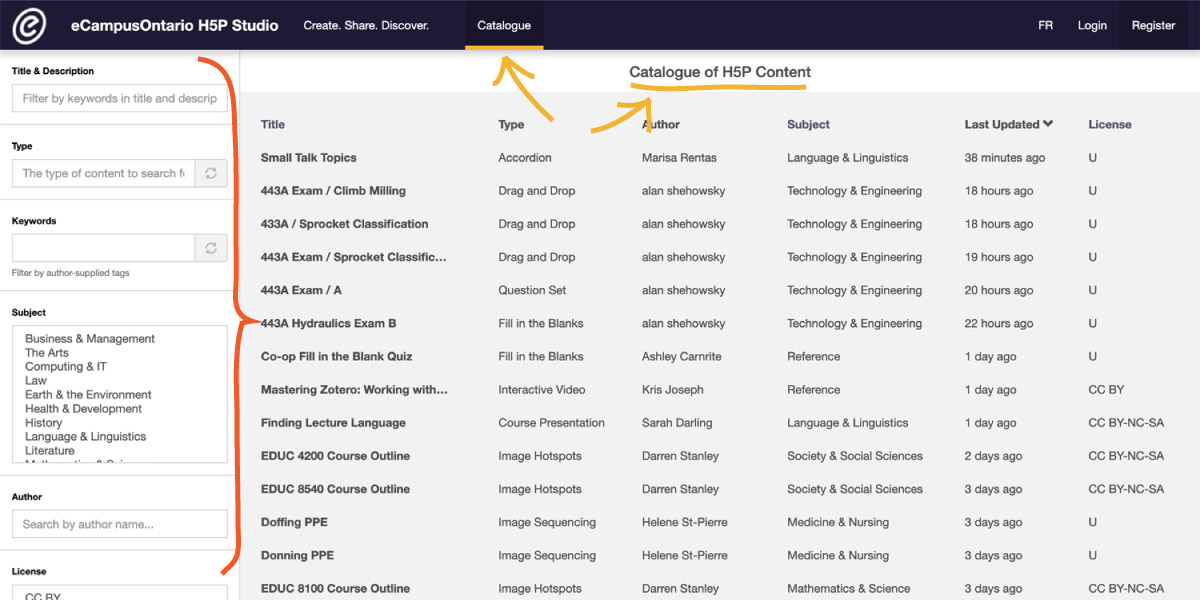
Task: Switch to the Catalogue tab
Action: coord(504,25)
